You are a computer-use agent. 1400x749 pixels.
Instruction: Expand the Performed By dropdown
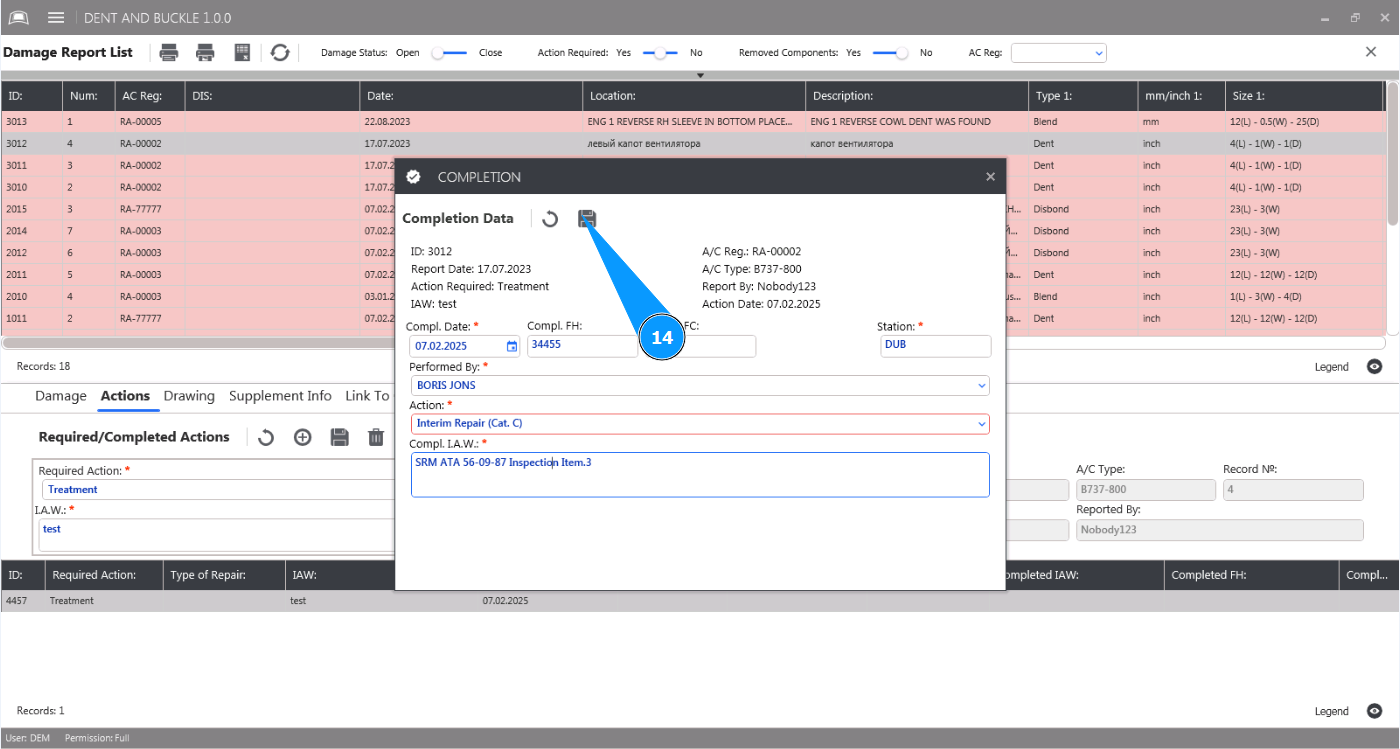pos(981,385)
